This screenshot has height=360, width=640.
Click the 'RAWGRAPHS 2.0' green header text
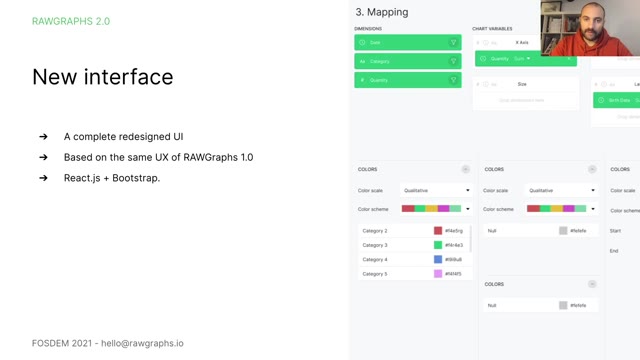(x=71, y=21)
